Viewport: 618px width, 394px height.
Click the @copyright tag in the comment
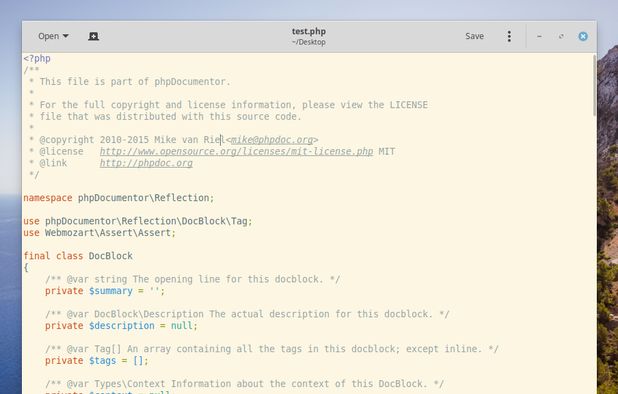click(67, 140)
